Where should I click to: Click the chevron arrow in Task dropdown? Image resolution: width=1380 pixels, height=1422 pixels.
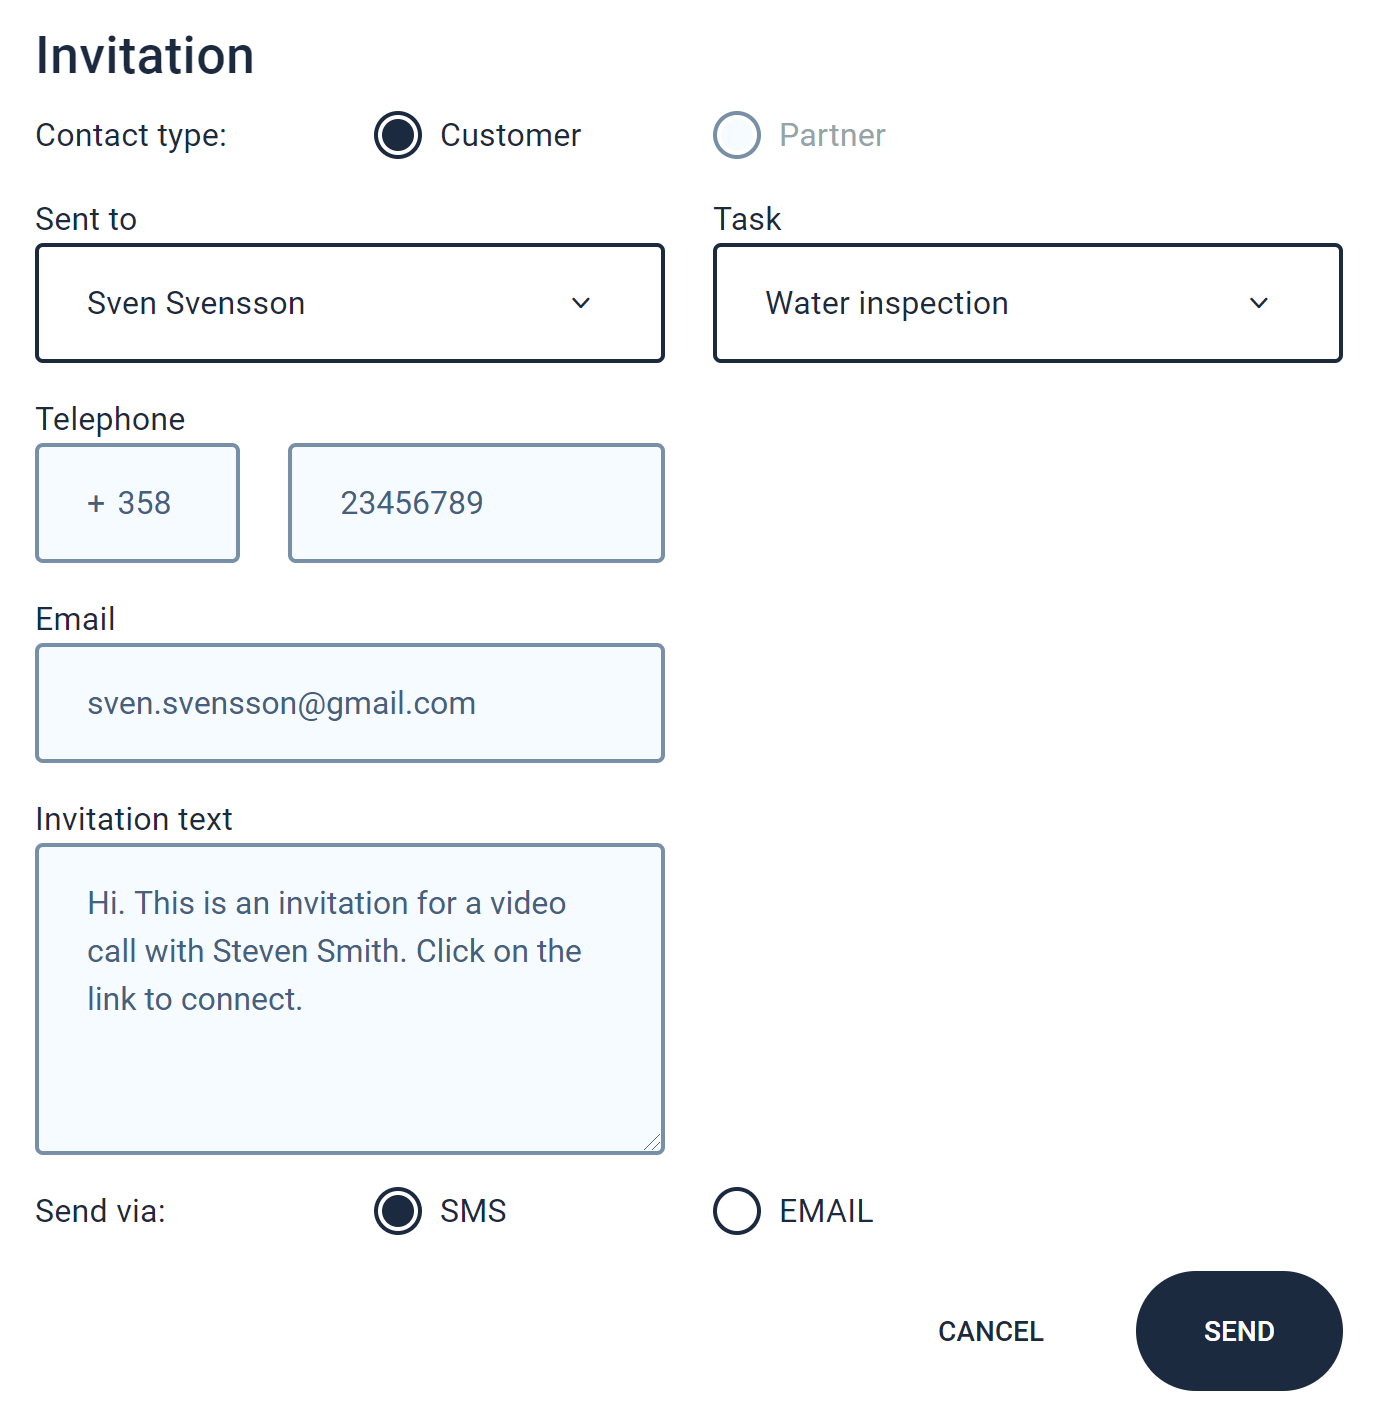[1259, 303]
